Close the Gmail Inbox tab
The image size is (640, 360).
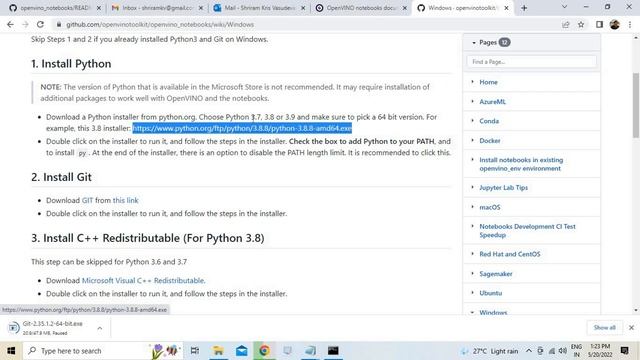[x=200, y=8]
